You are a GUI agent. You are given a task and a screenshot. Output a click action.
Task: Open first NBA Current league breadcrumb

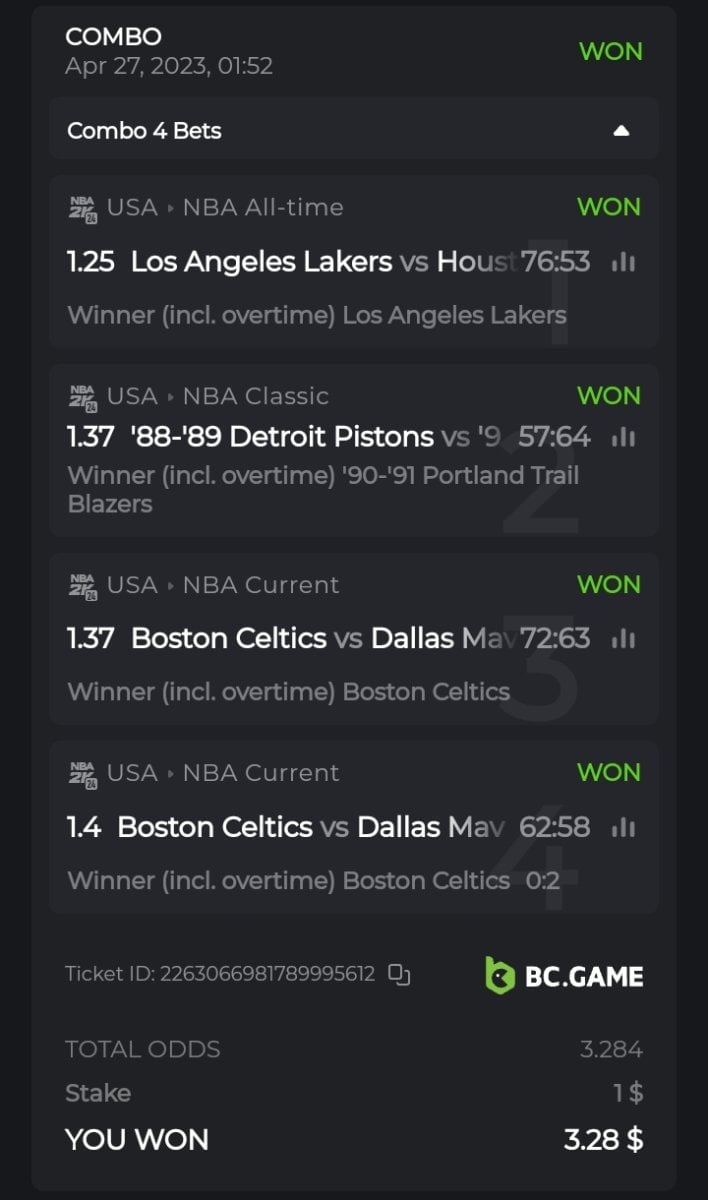tap(261, 585)
